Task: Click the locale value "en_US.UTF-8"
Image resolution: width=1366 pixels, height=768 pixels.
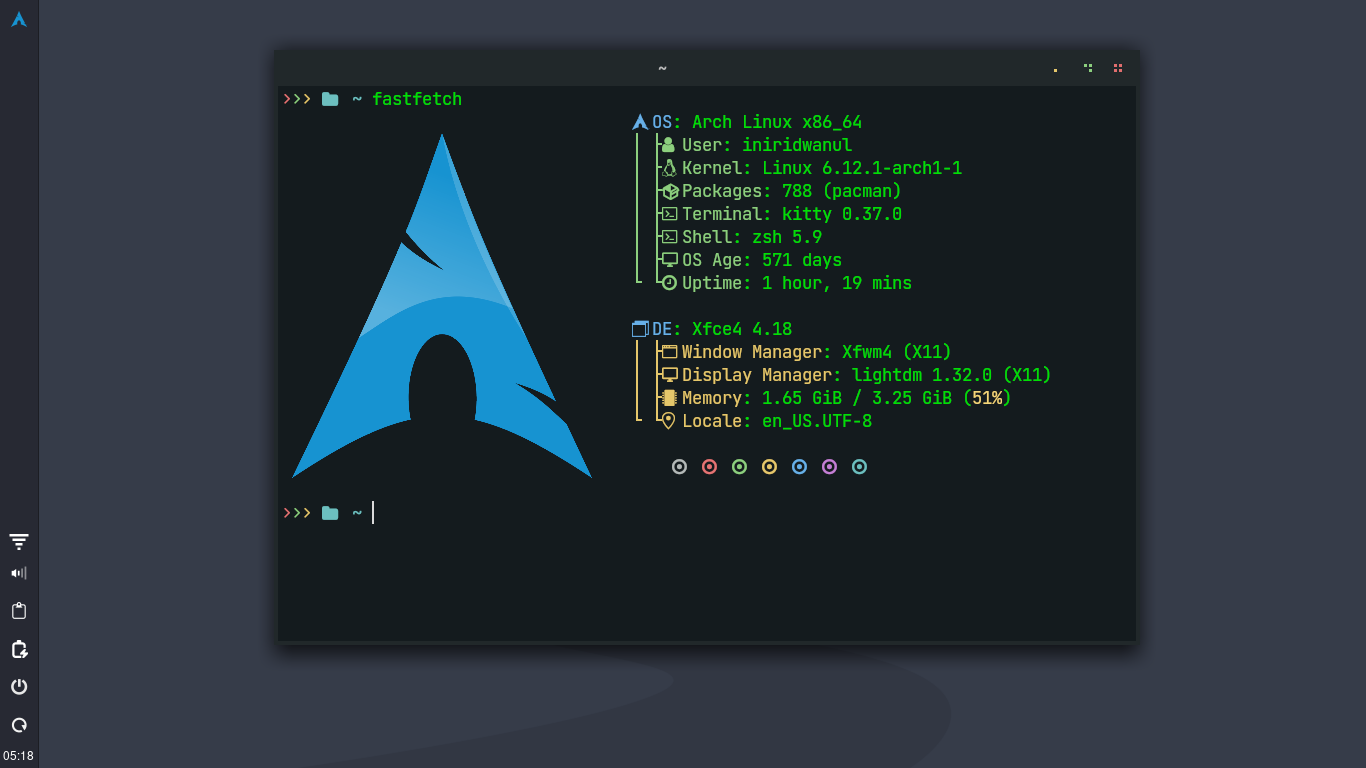Action: 817,421
